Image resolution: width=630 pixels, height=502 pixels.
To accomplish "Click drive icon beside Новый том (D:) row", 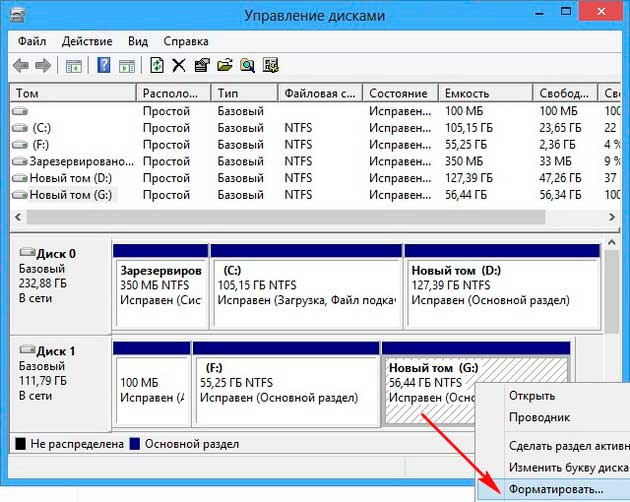I will 20,178.
